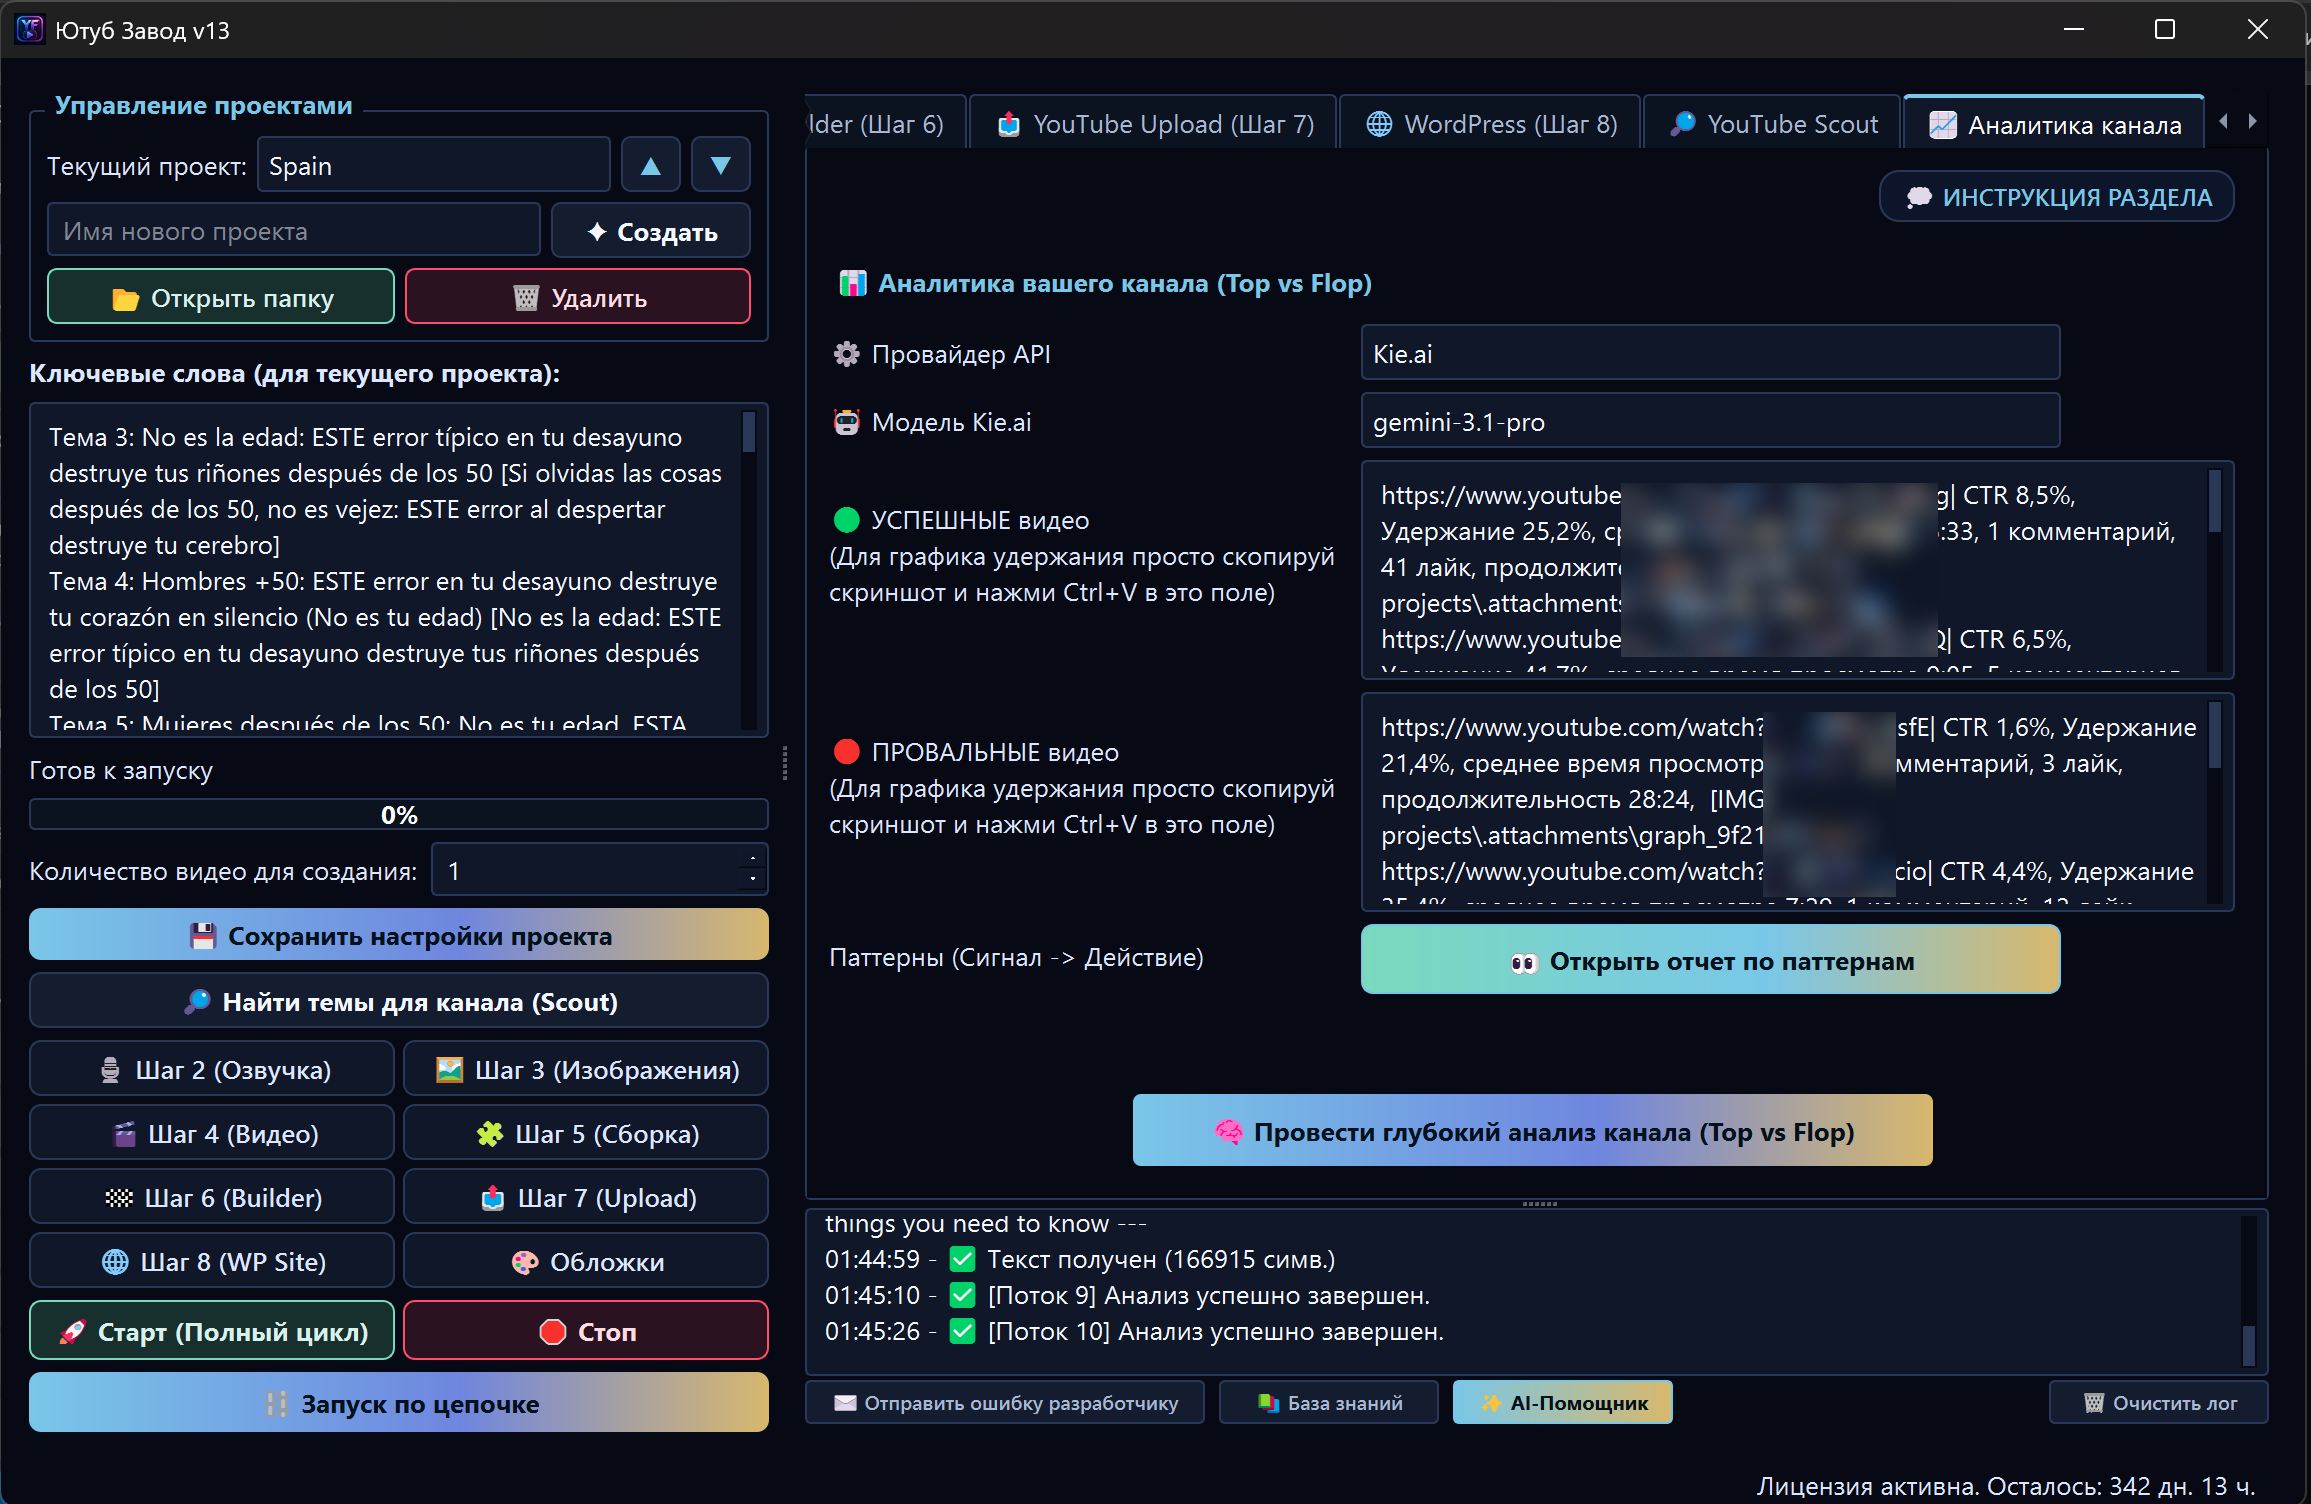Find channel topics with Scout button
This screenshot has height=1504, width=2311.
point(399,1001)
